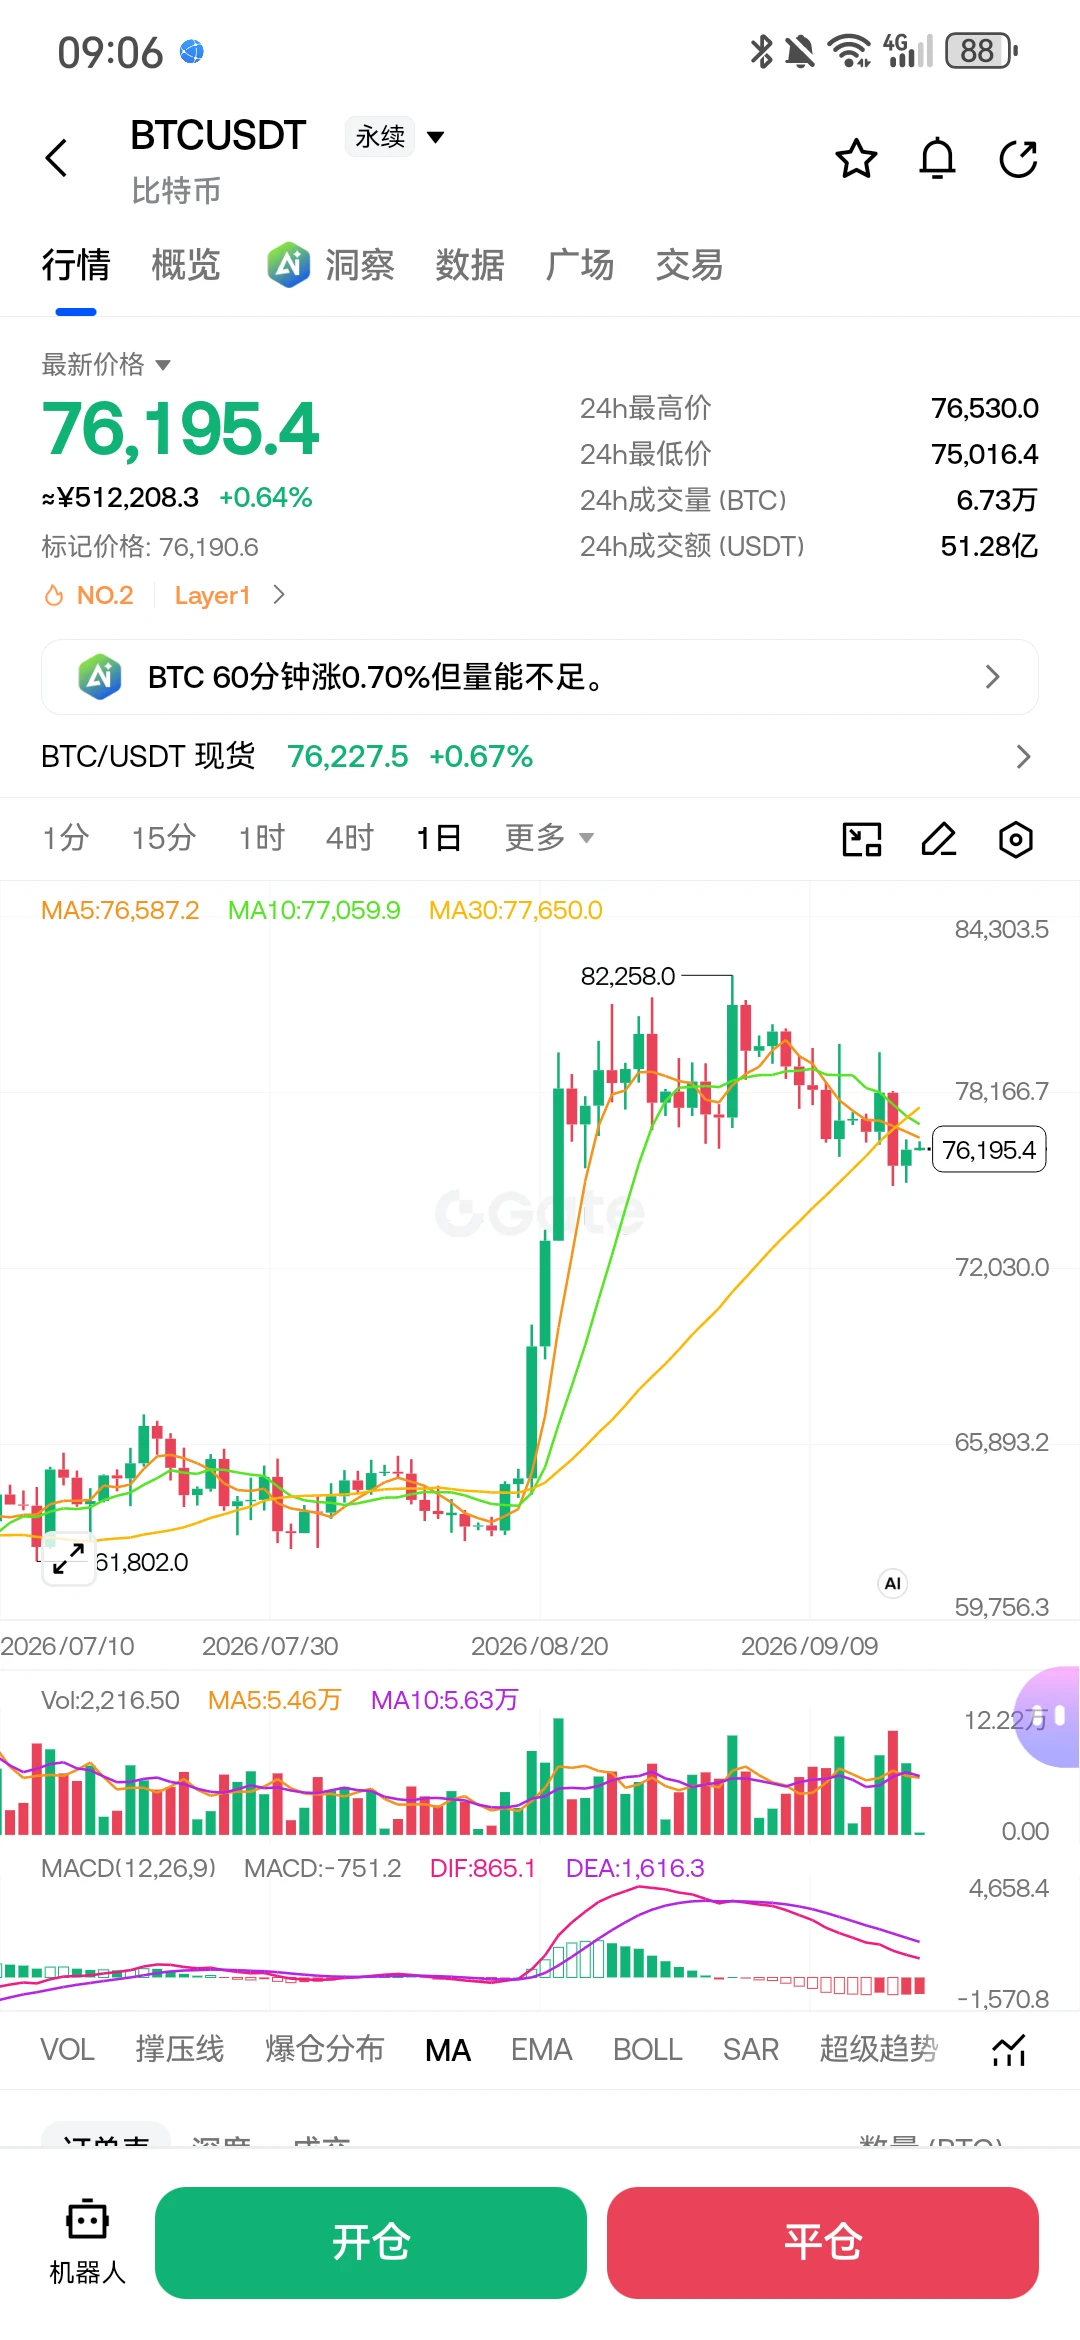The image size is (1080, 2340).
Task: Open AI insight banner chevron
Action: pyautogui.click(x=992, y=677)
